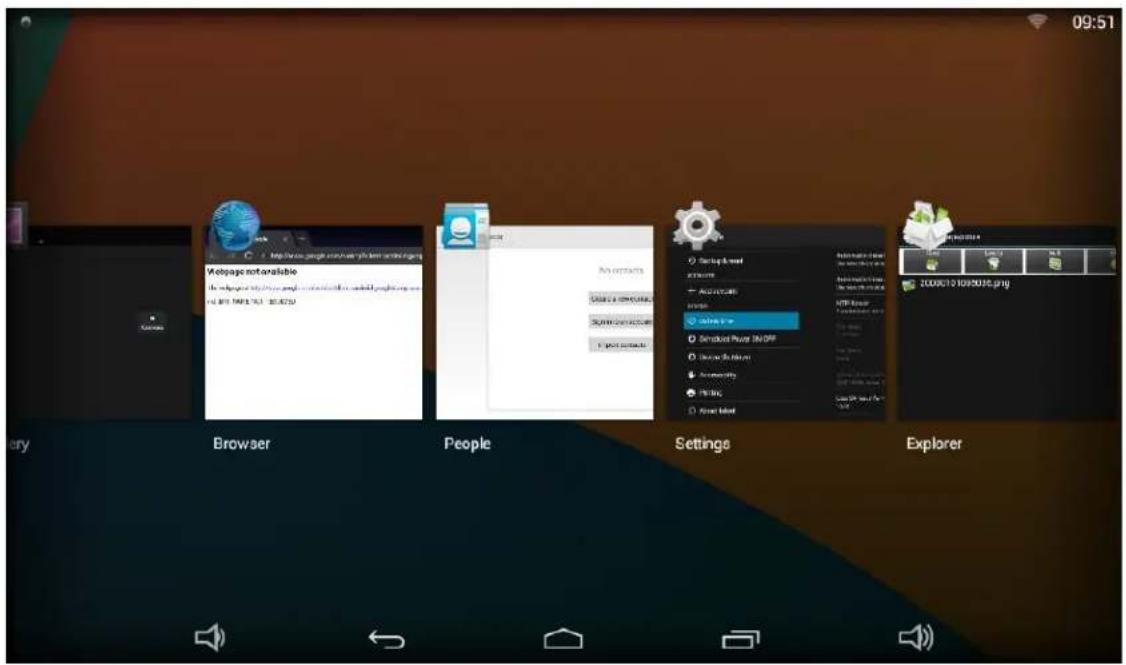This screenshot has width=1126, height=665.
Task: Tap the notification icon in status bar corner
Action: tap(26, 22)
